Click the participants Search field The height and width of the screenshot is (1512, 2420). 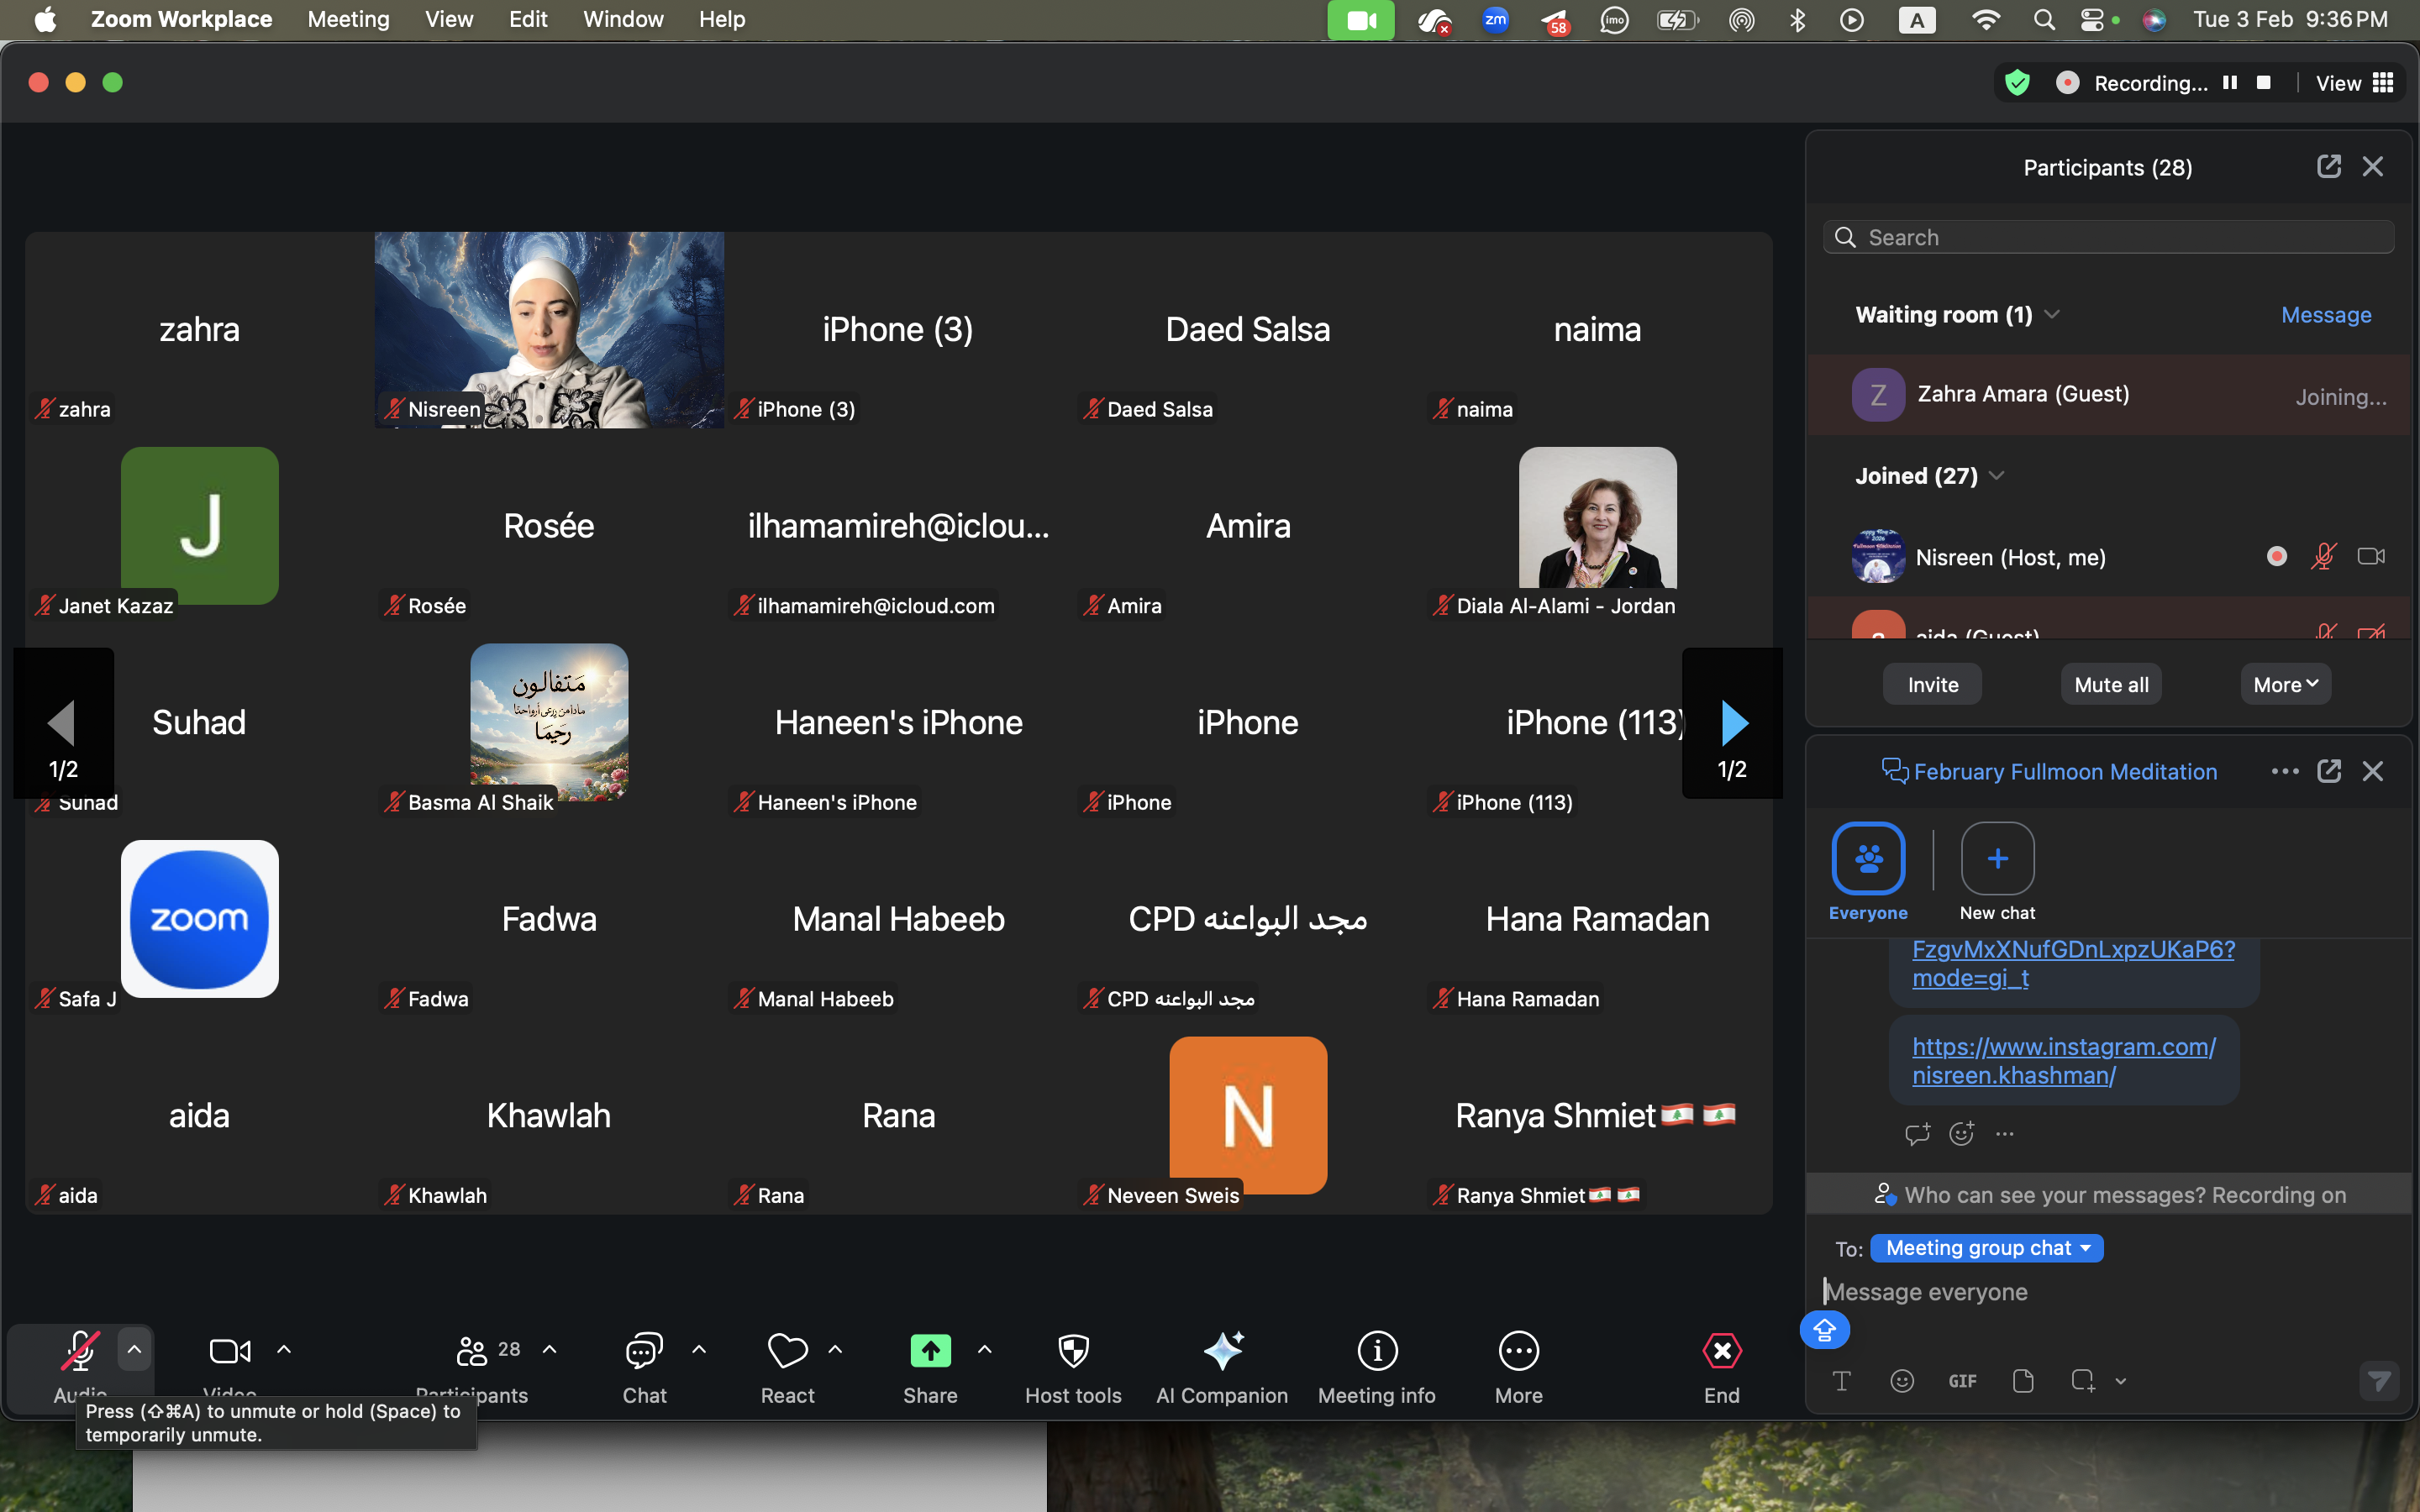(2110, 237)
